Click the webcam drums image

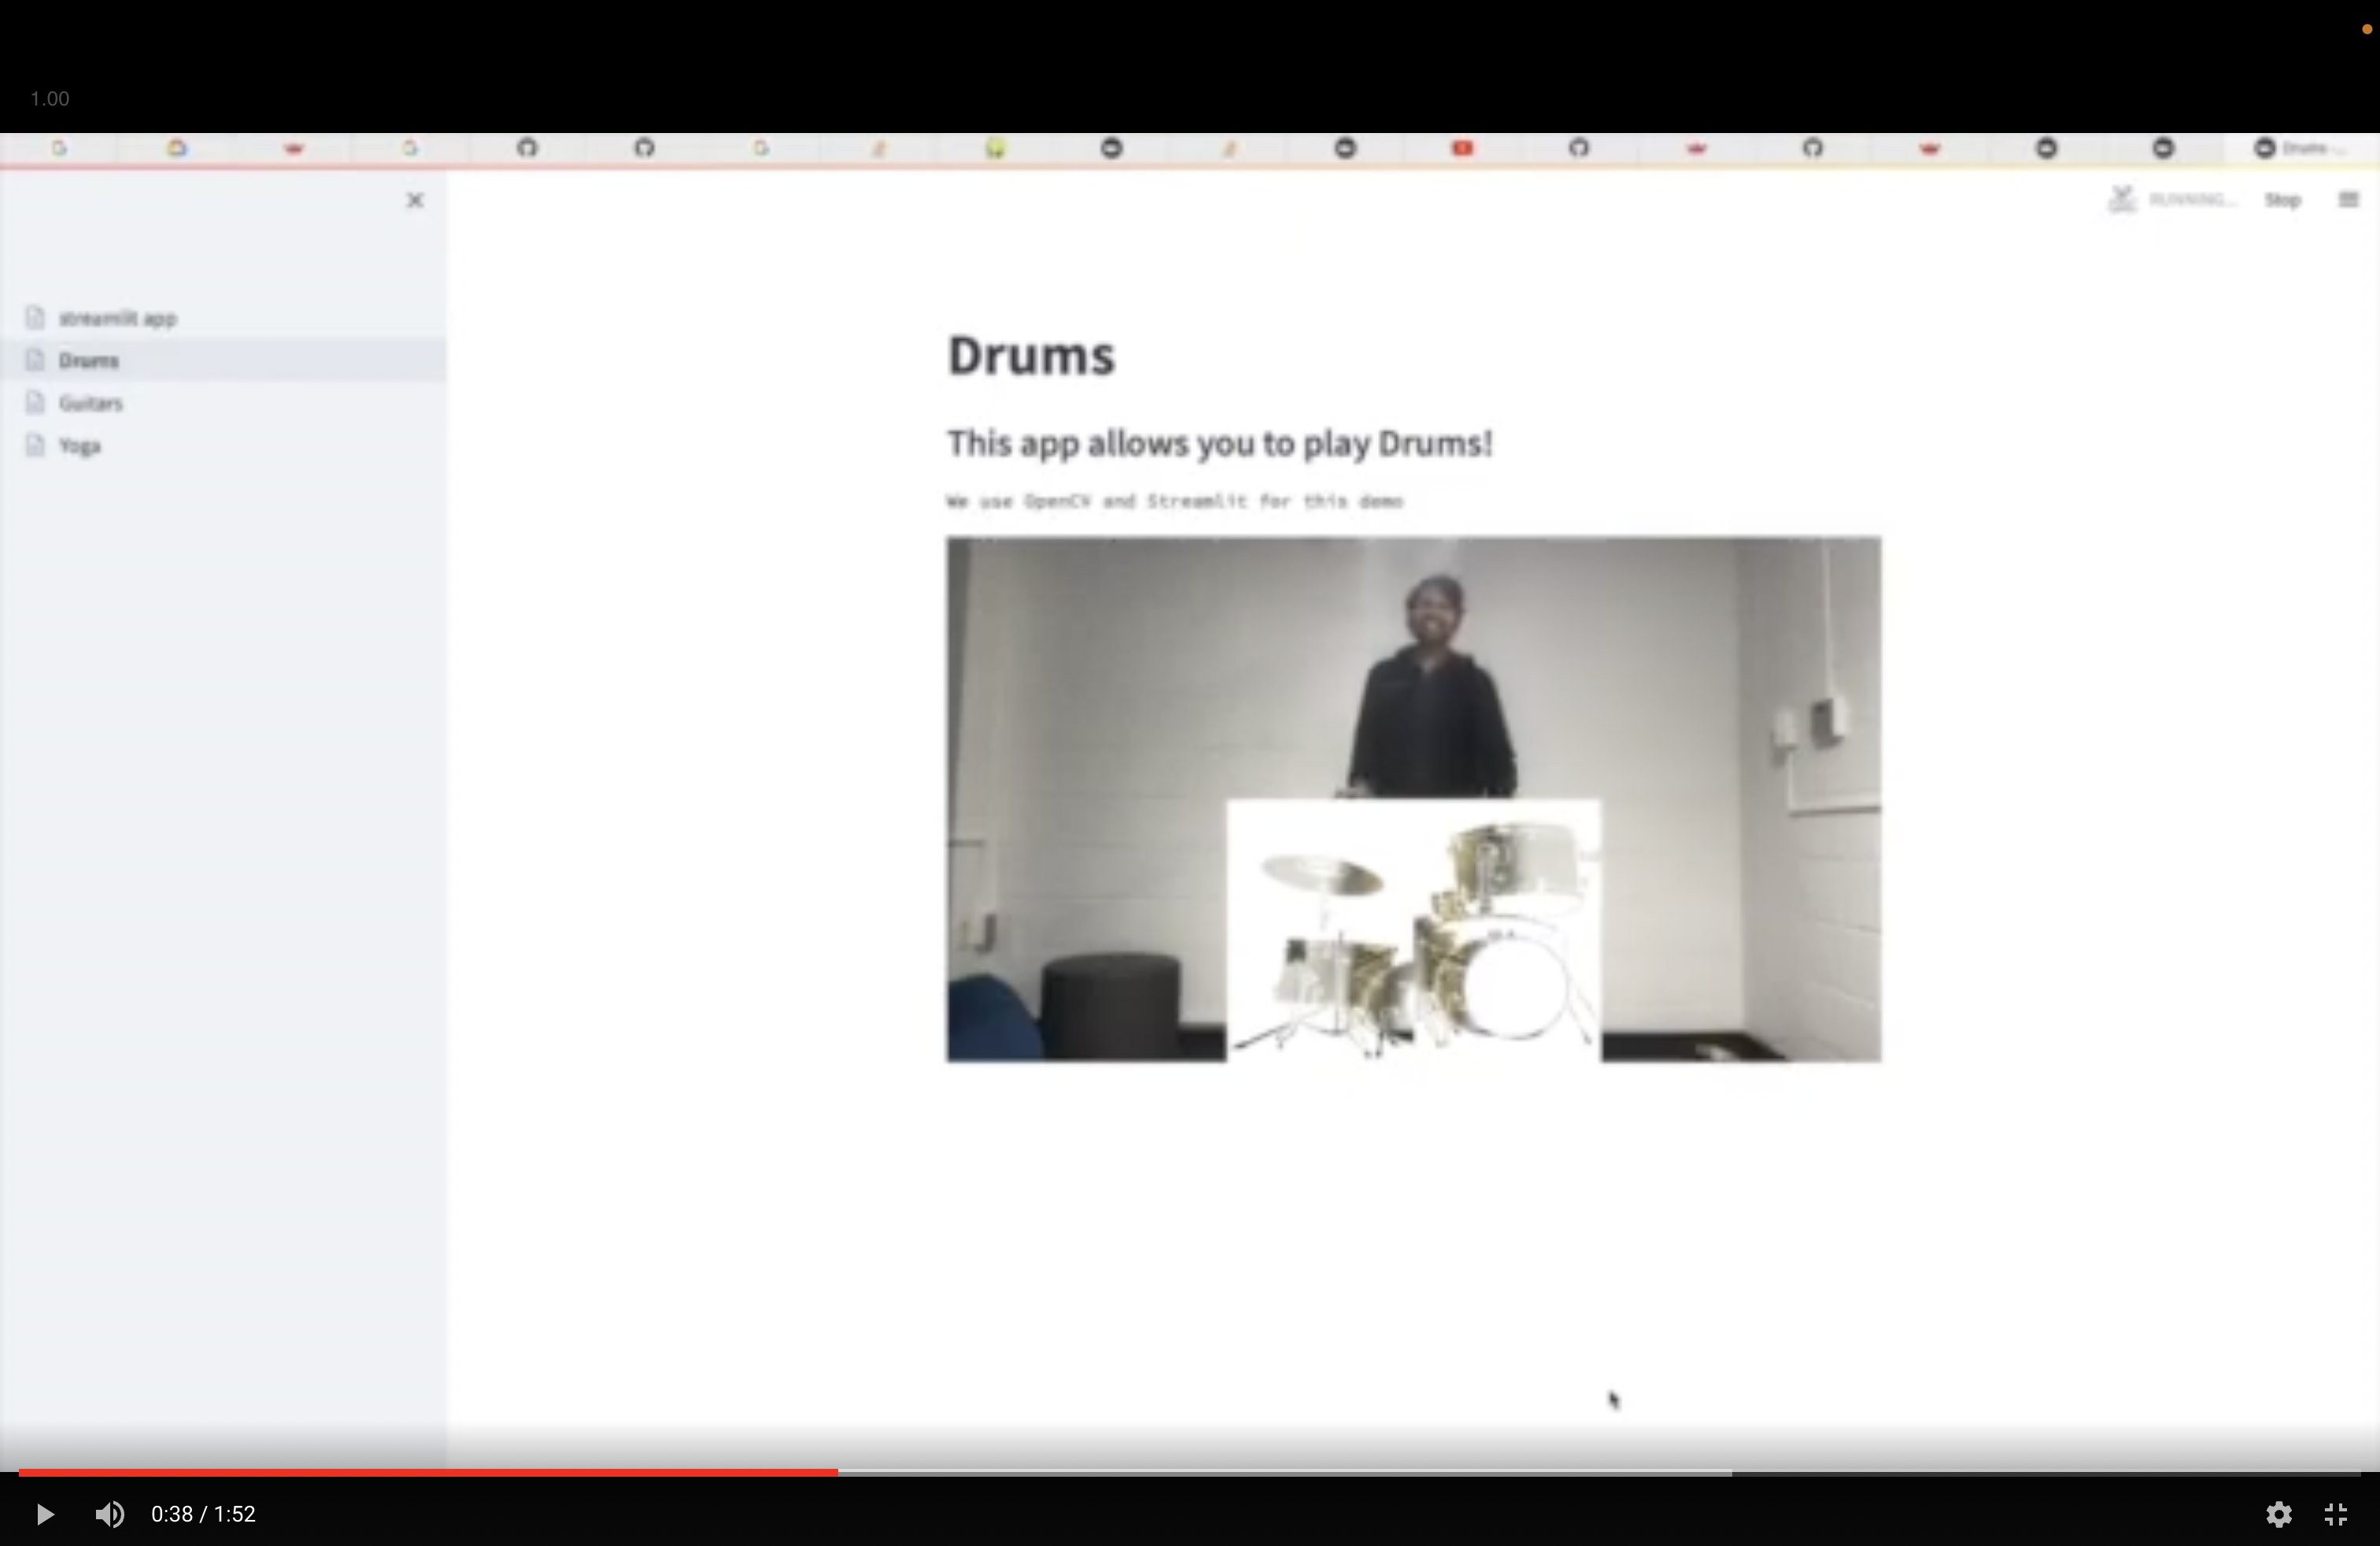pyautogui.click(x=1413, y=798)
